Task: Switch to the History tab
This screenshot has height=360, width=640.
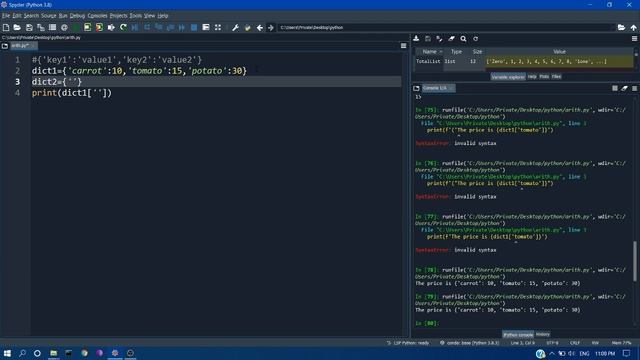Action: click(x=542, y=334)
